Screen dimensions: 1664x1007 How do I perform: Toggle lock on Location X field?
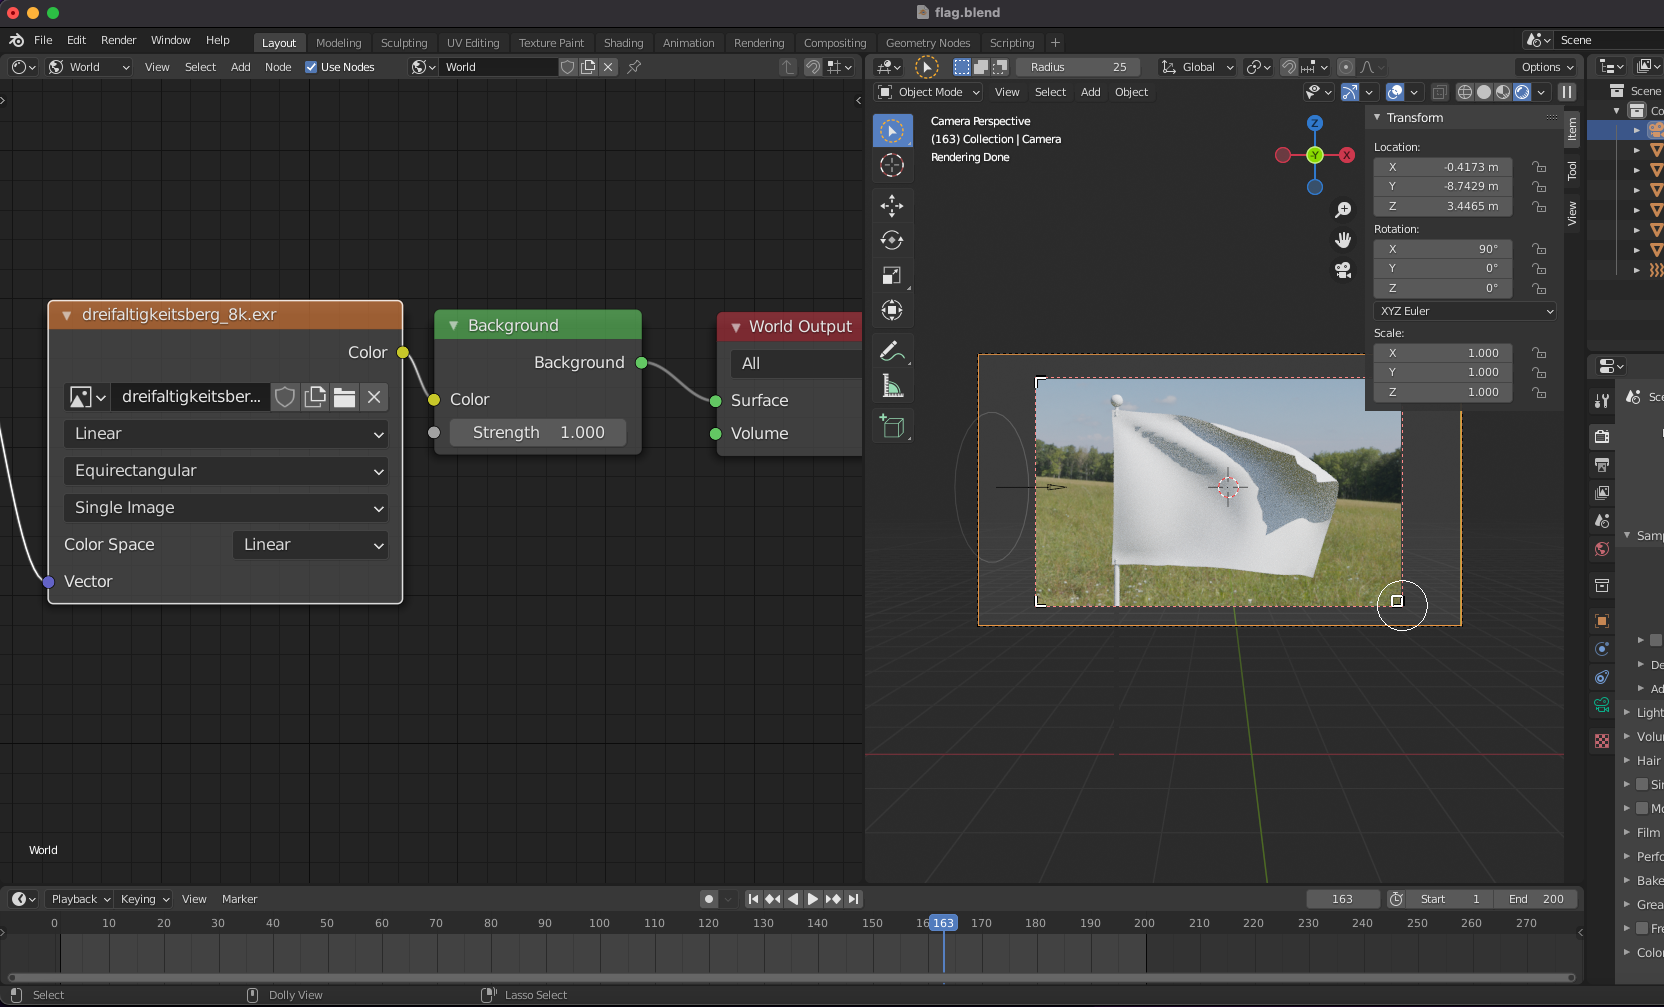[1539, 167]
